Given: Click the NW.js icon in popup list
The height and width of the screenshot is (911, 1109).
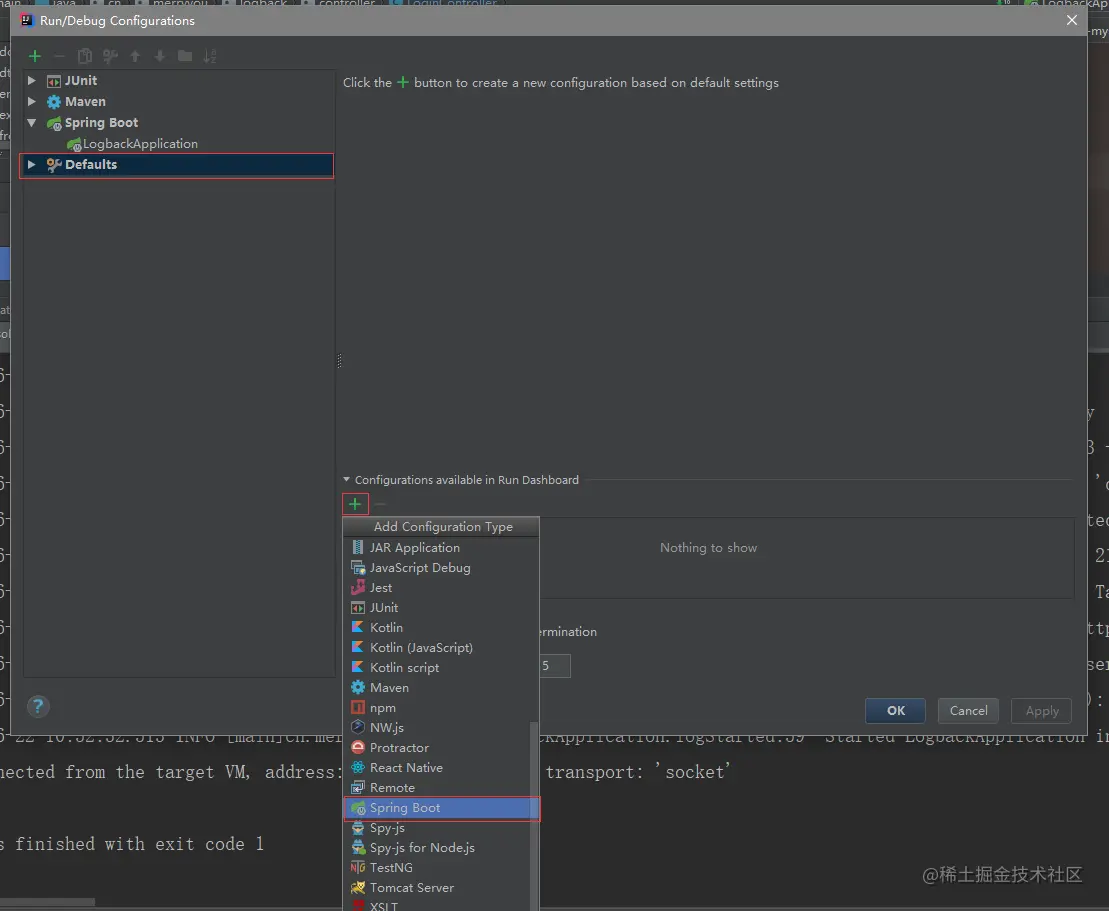Looking at the screenshot, I should tap(358, 727).
